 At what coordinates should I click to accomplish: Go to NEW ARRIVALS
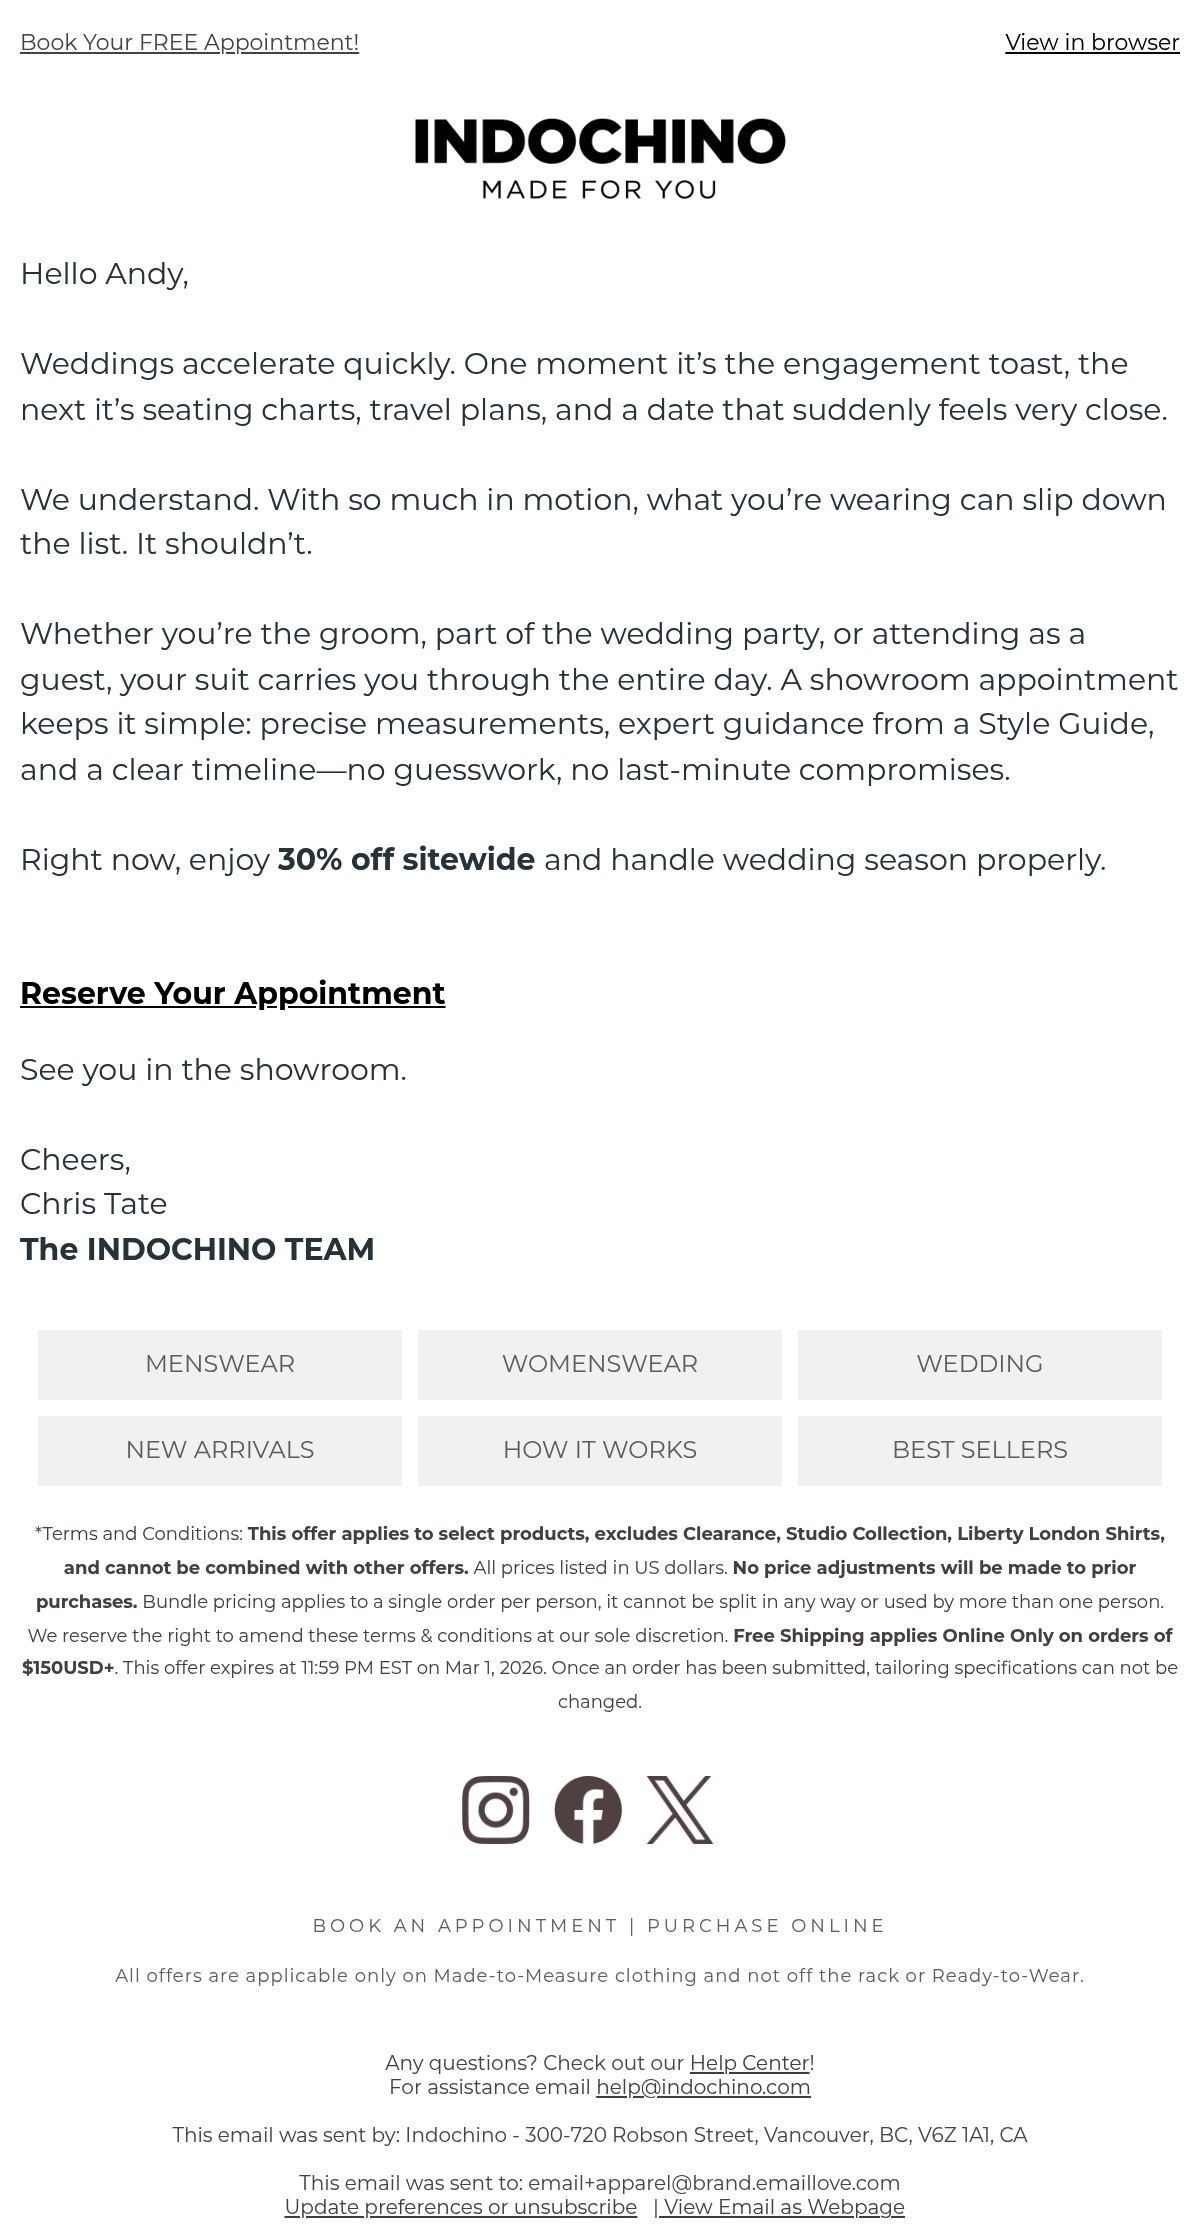click(220, 1450)
